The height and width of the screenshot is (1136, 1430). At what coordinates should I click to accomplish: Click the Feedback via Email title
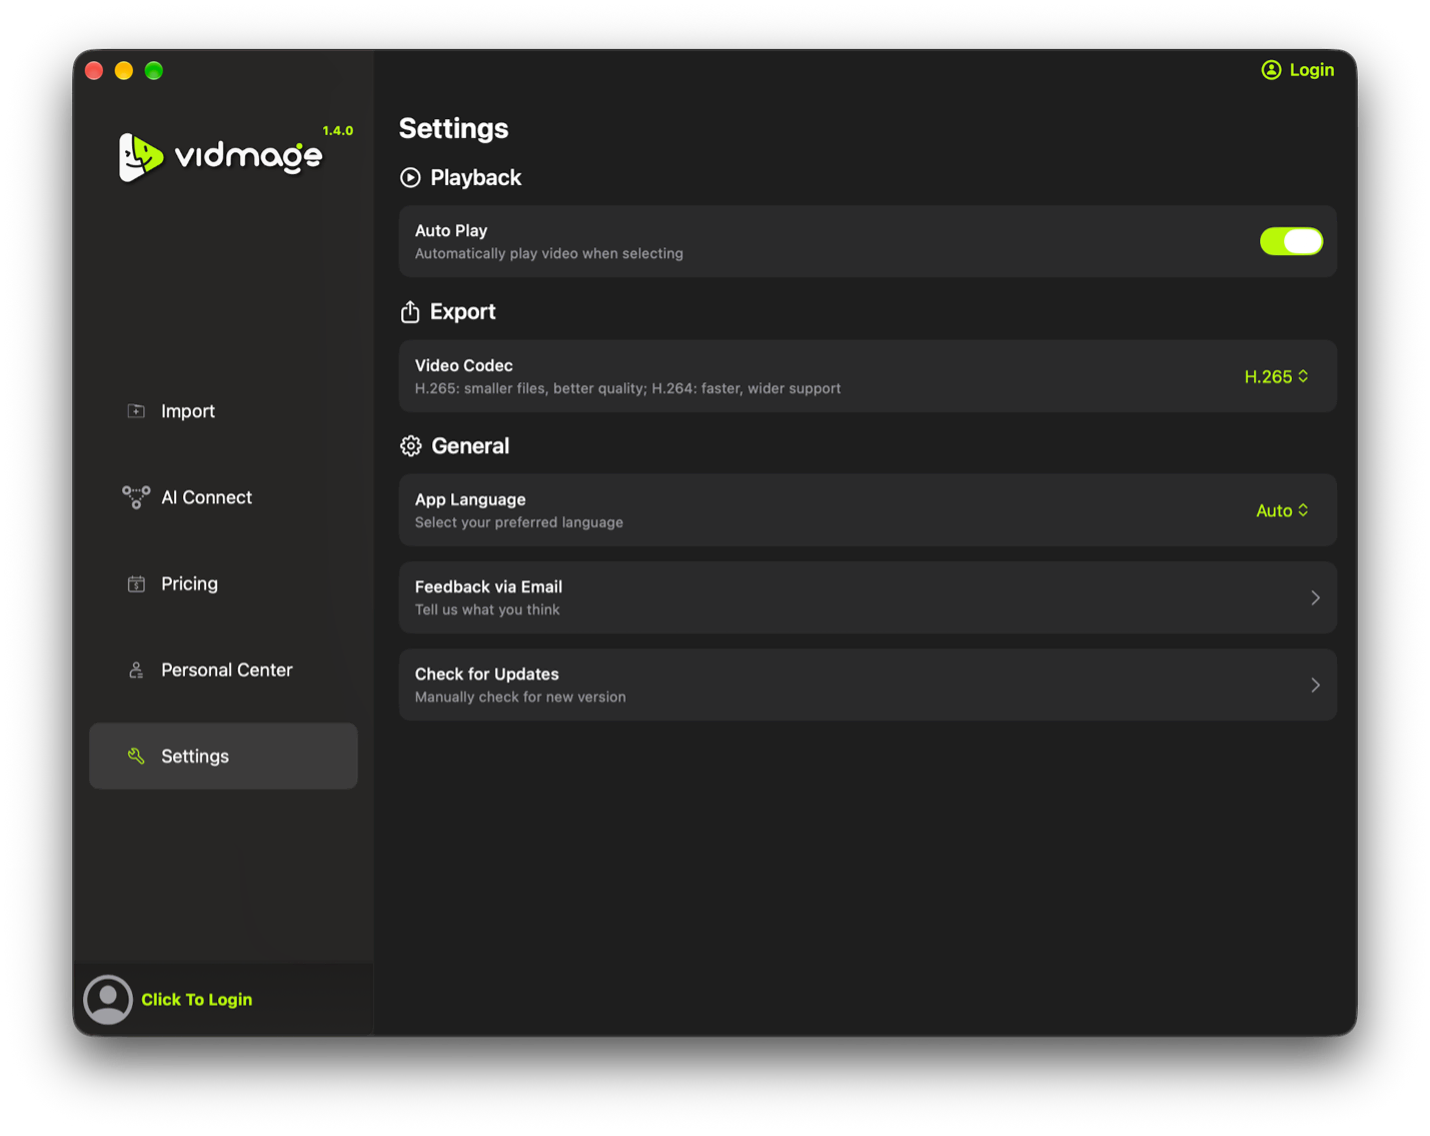tap(488, 587)
